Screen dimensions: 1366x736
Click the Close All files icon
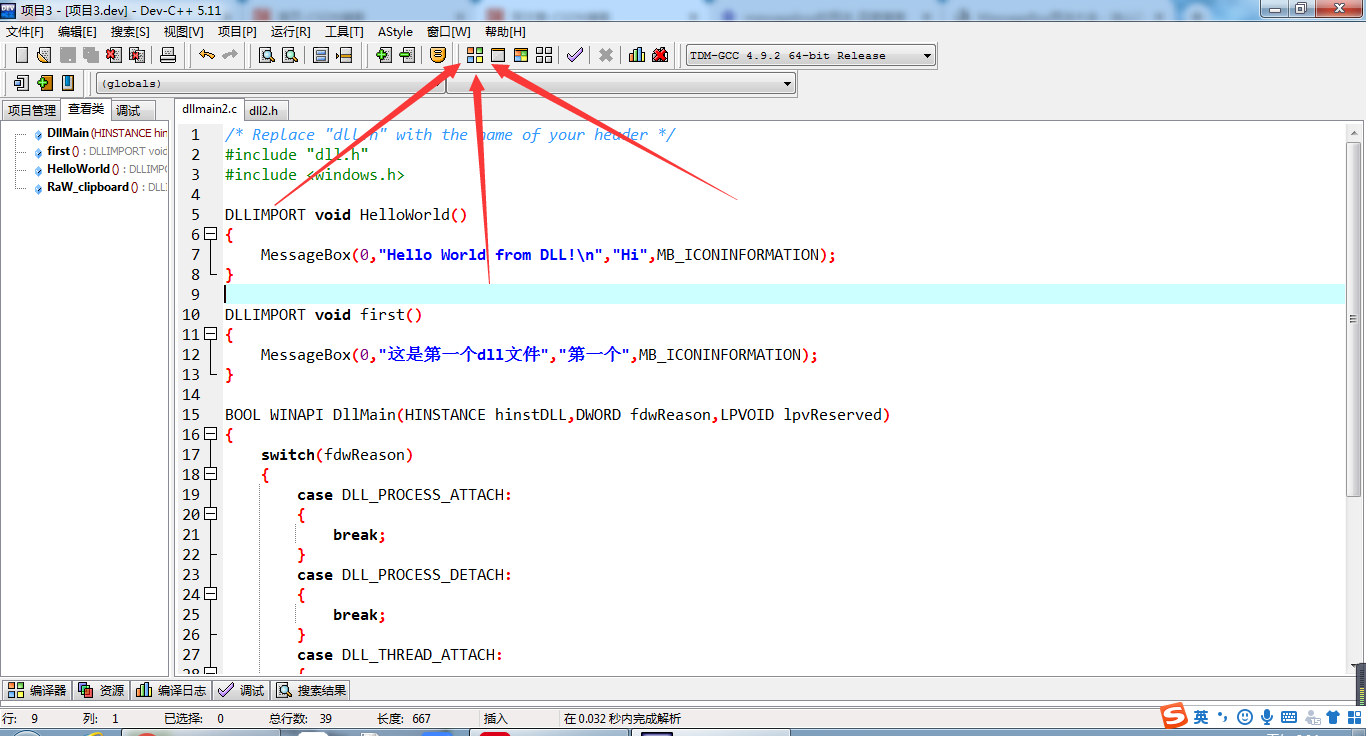coord(136,55)
